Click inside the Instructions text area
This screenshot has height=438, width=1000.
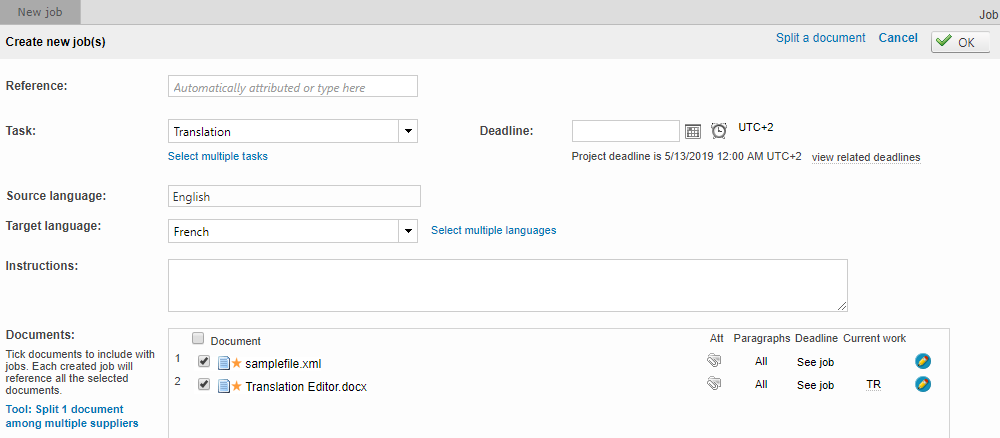[x=507, y=285]
